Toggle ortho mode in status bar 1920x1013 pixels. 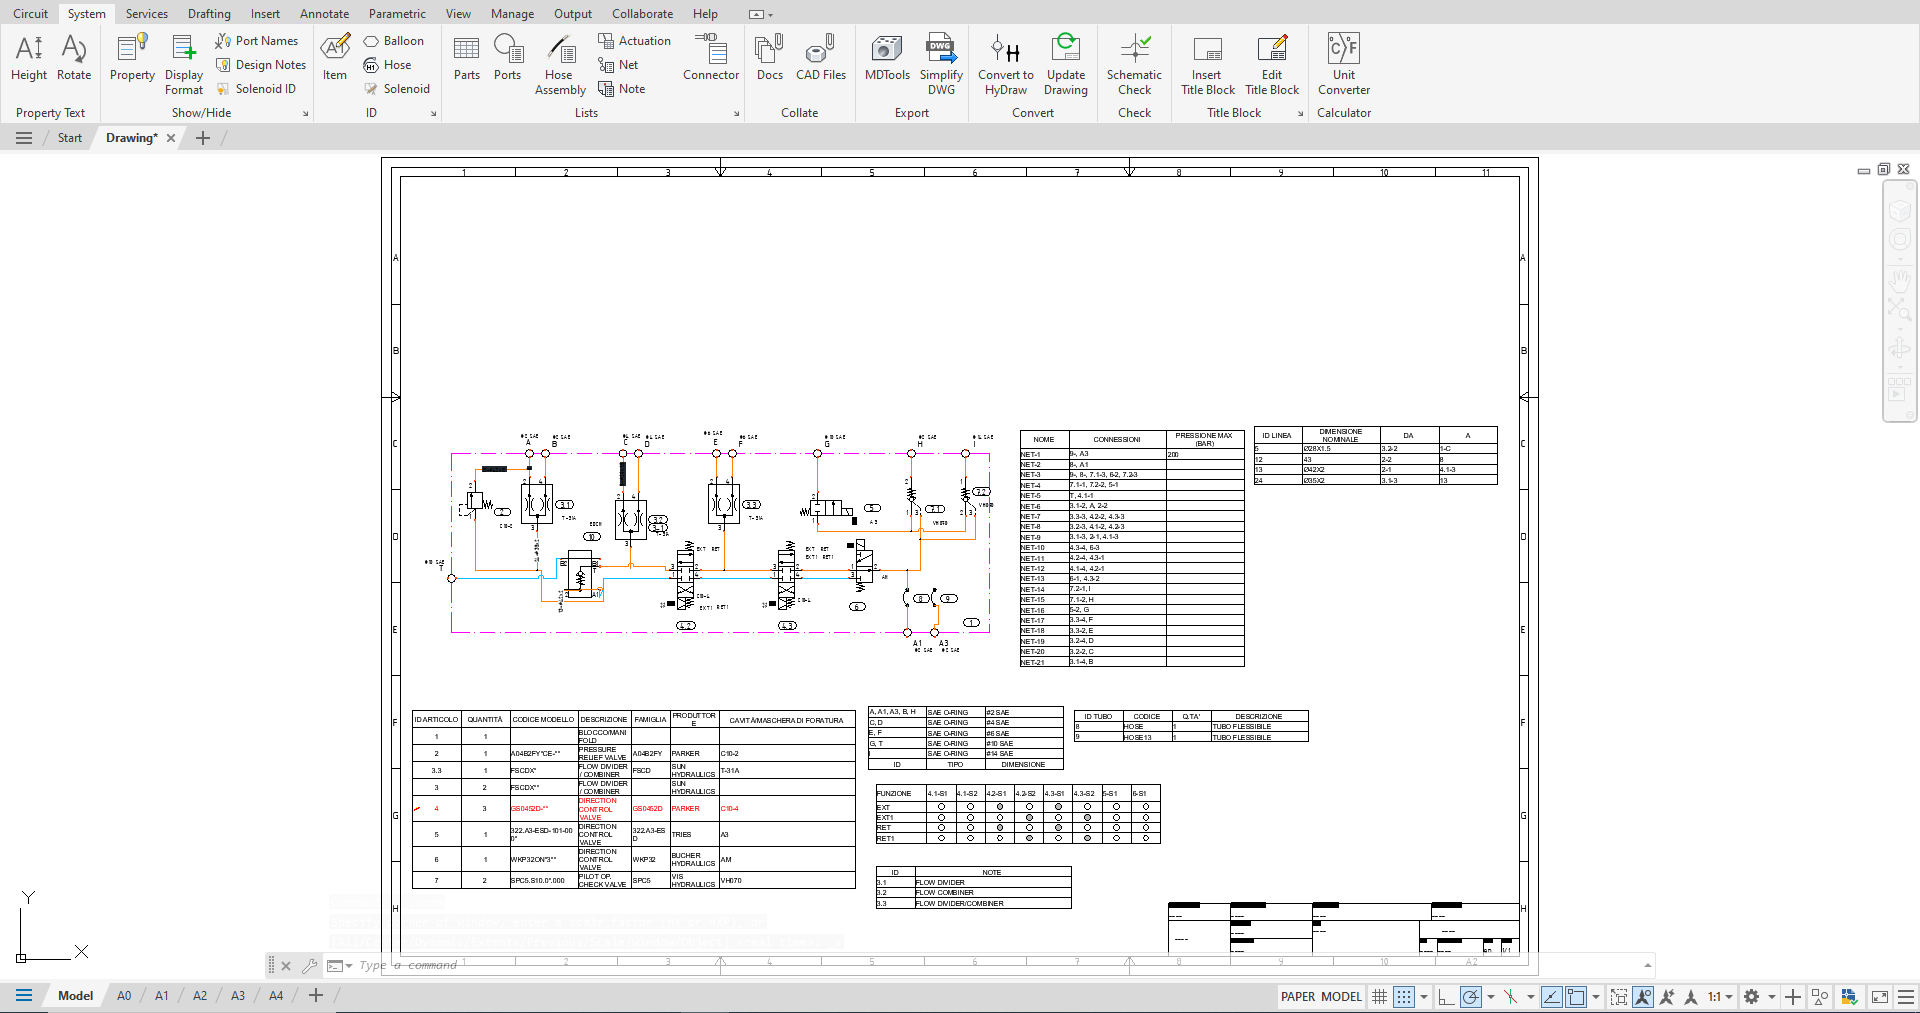[1446, 997]
